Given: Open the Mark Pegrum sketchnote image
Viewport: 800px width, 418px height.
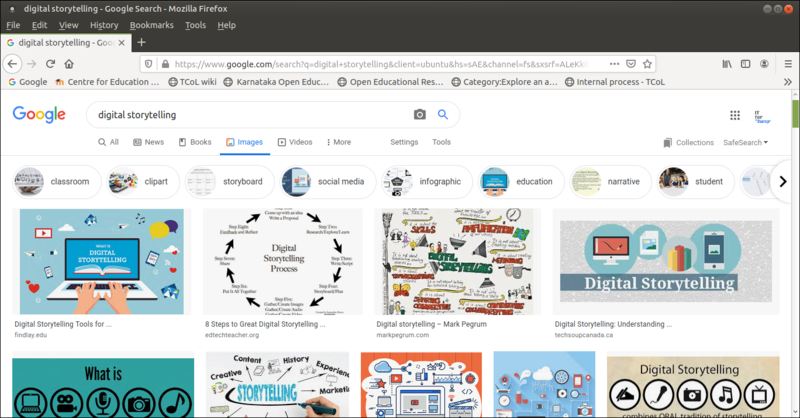Looking at the screenshot, I should point(457,261).
